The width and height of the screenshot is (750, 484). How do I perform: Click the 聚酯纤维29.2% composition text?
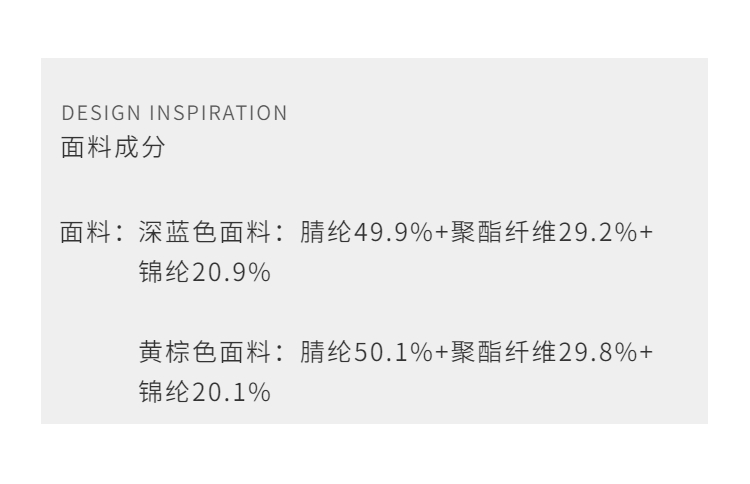coord(546,235)
